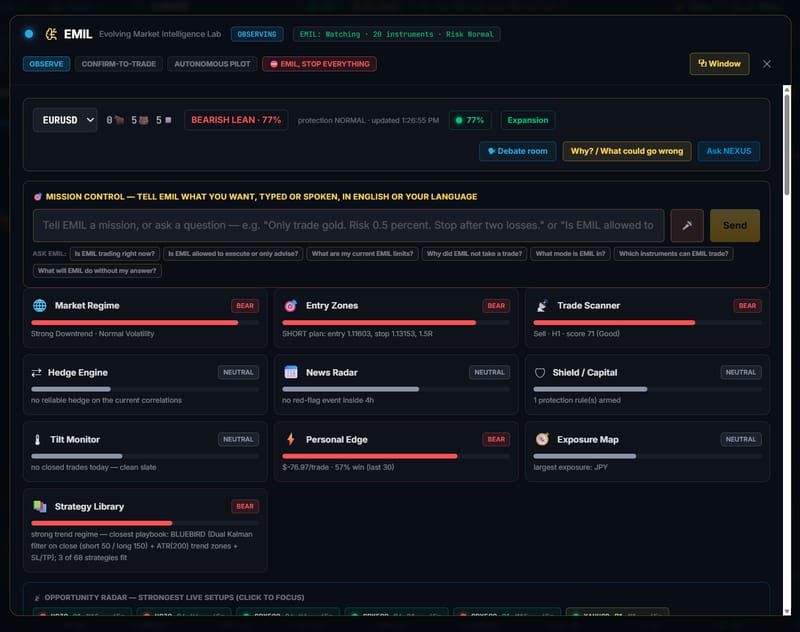Click the neutral square icon next to second 5
800x632 pixels.
click(168, 120)
